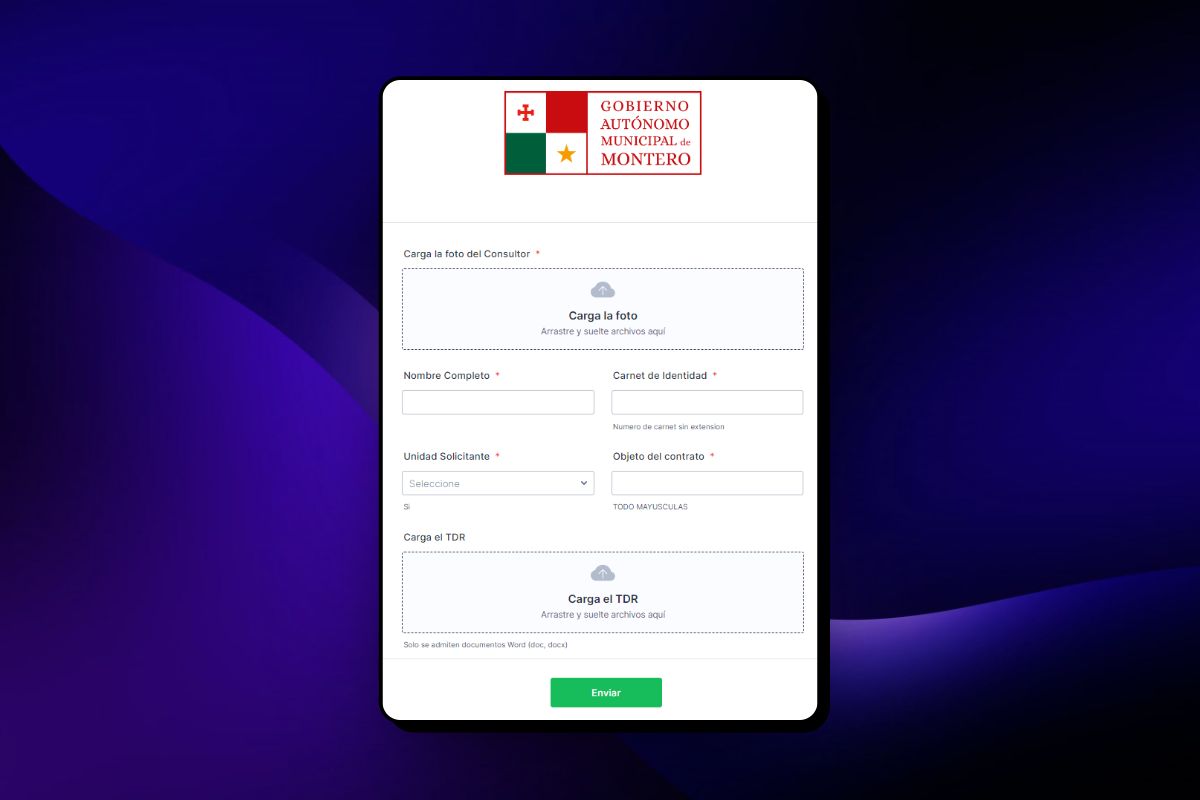Click the gold star in the Montero logo
Viewport: 1200px width, 800px height.
pyautogui.click(x=567, y=154)
